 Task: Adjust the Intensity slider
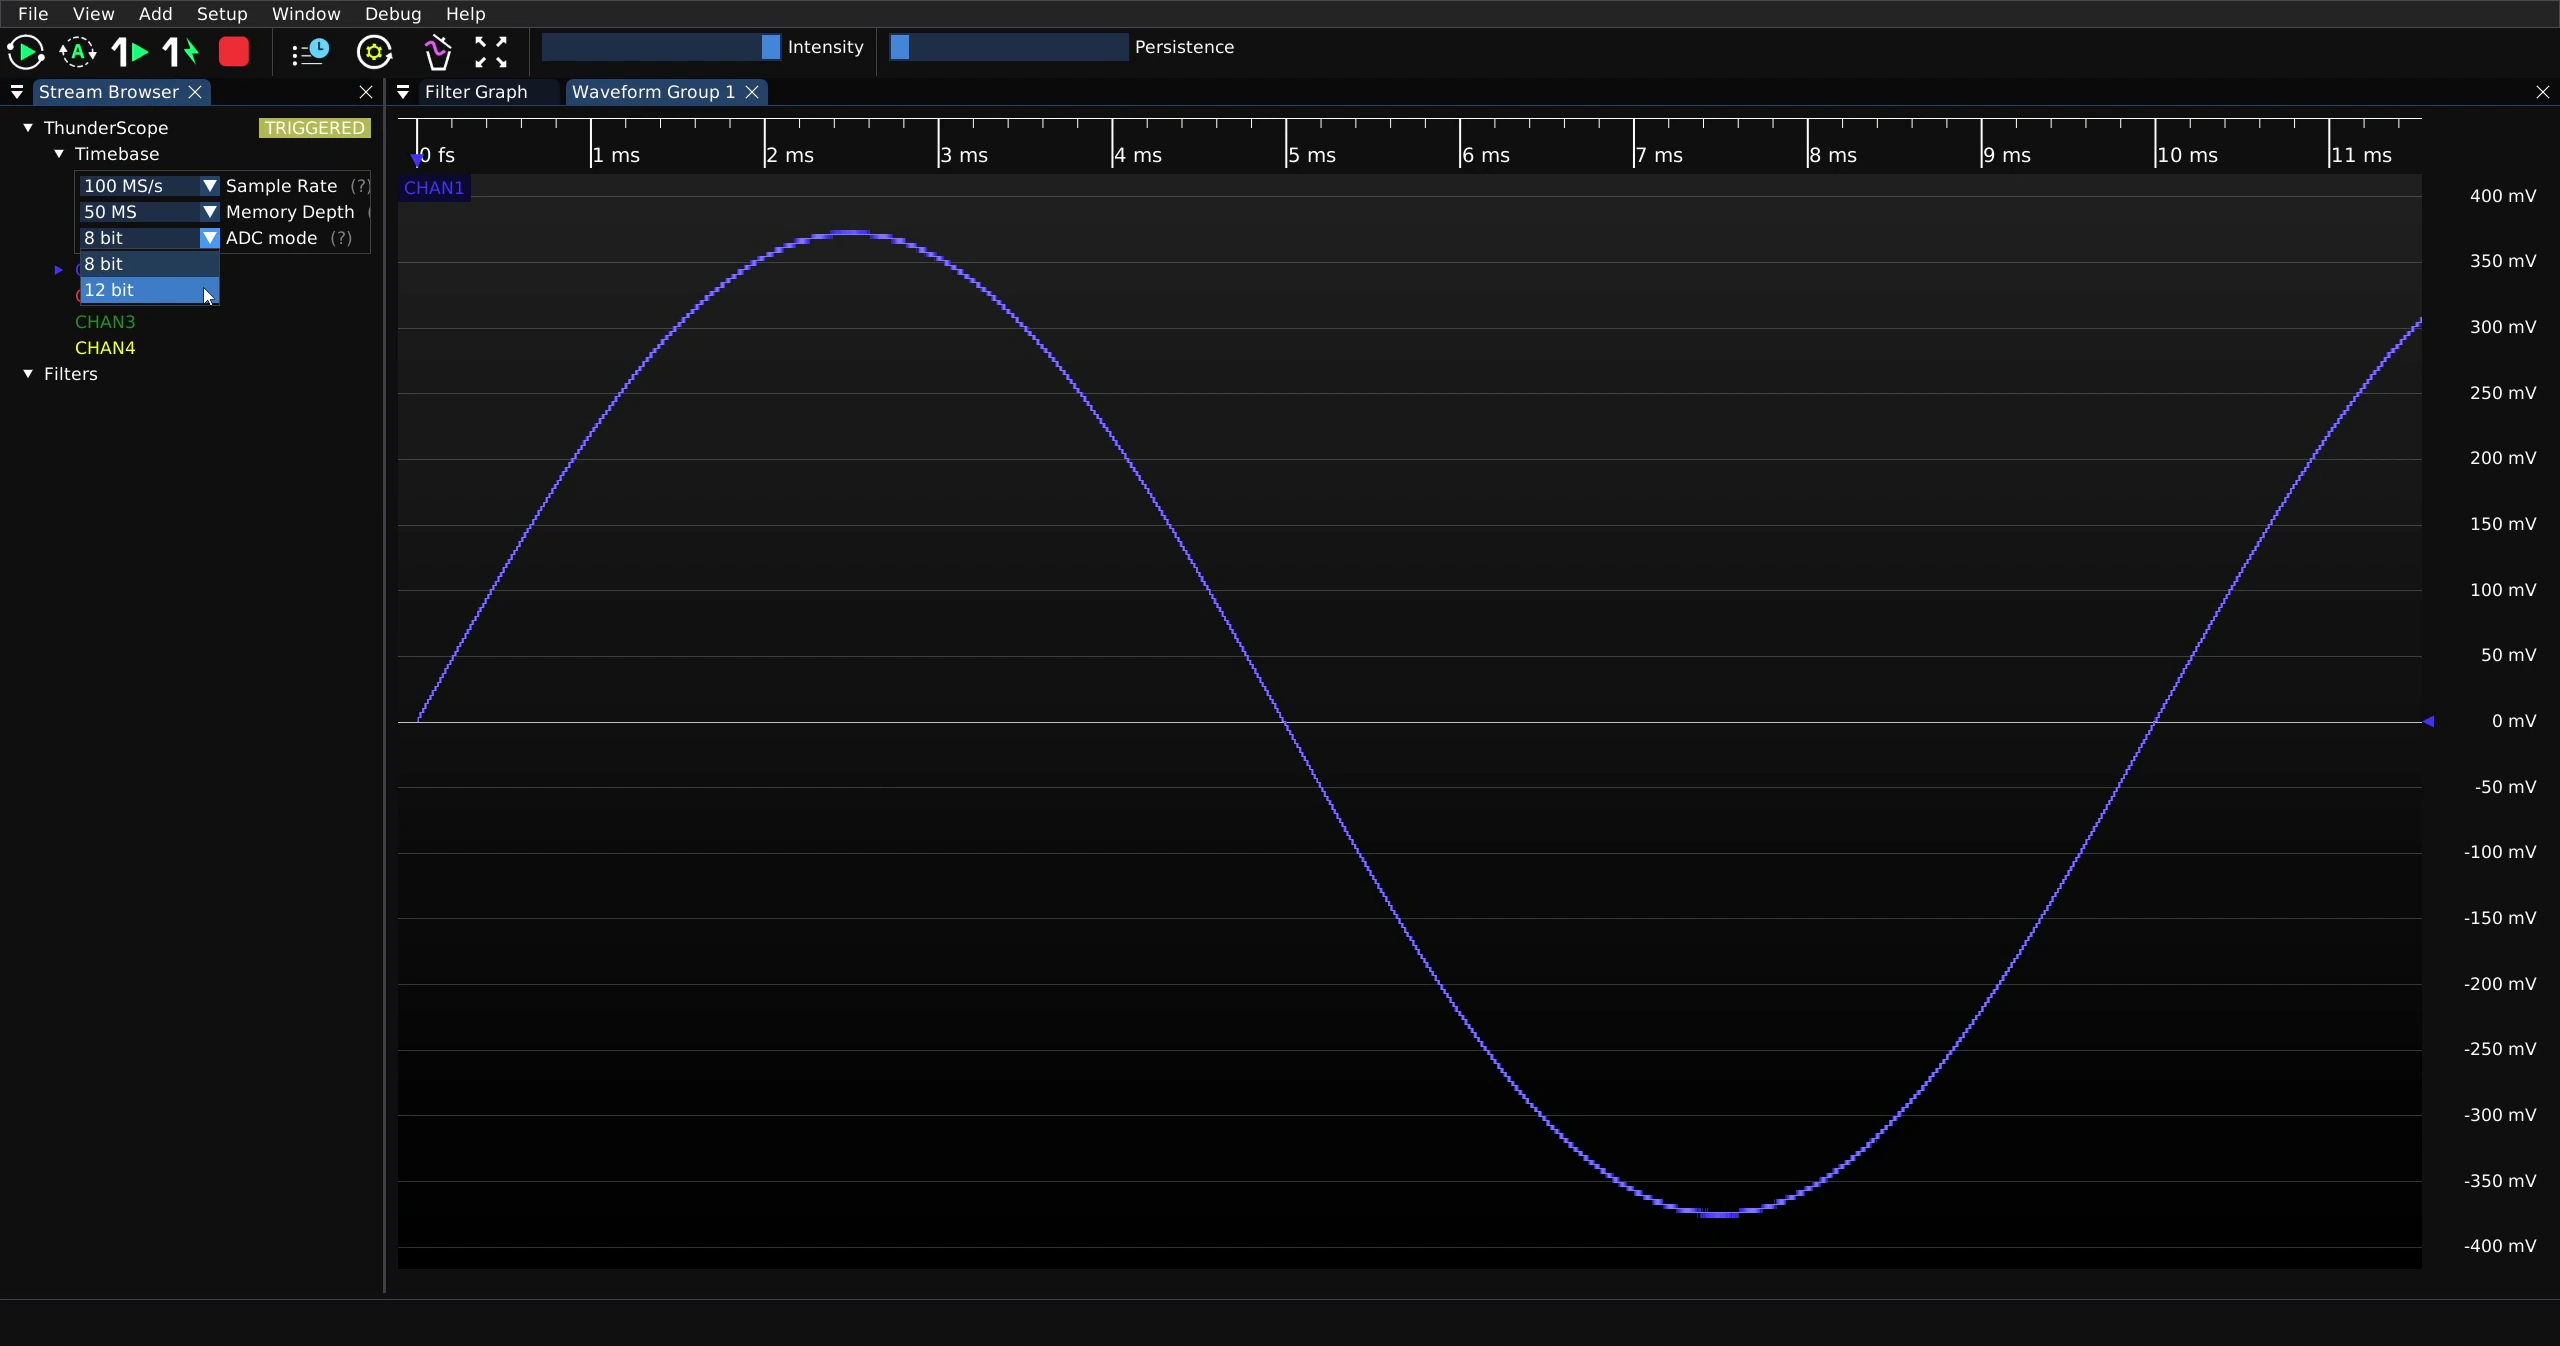(661, 47)
